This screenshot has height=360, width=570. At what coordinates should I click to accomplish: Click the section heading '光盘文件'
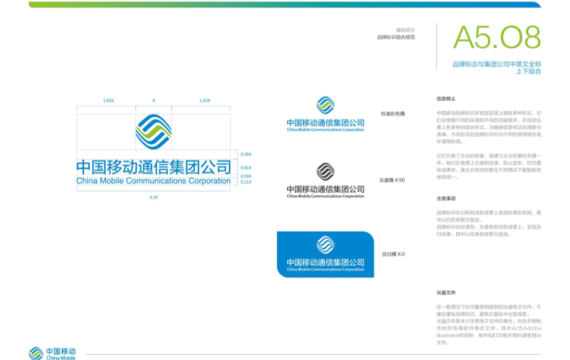(446, 292)
